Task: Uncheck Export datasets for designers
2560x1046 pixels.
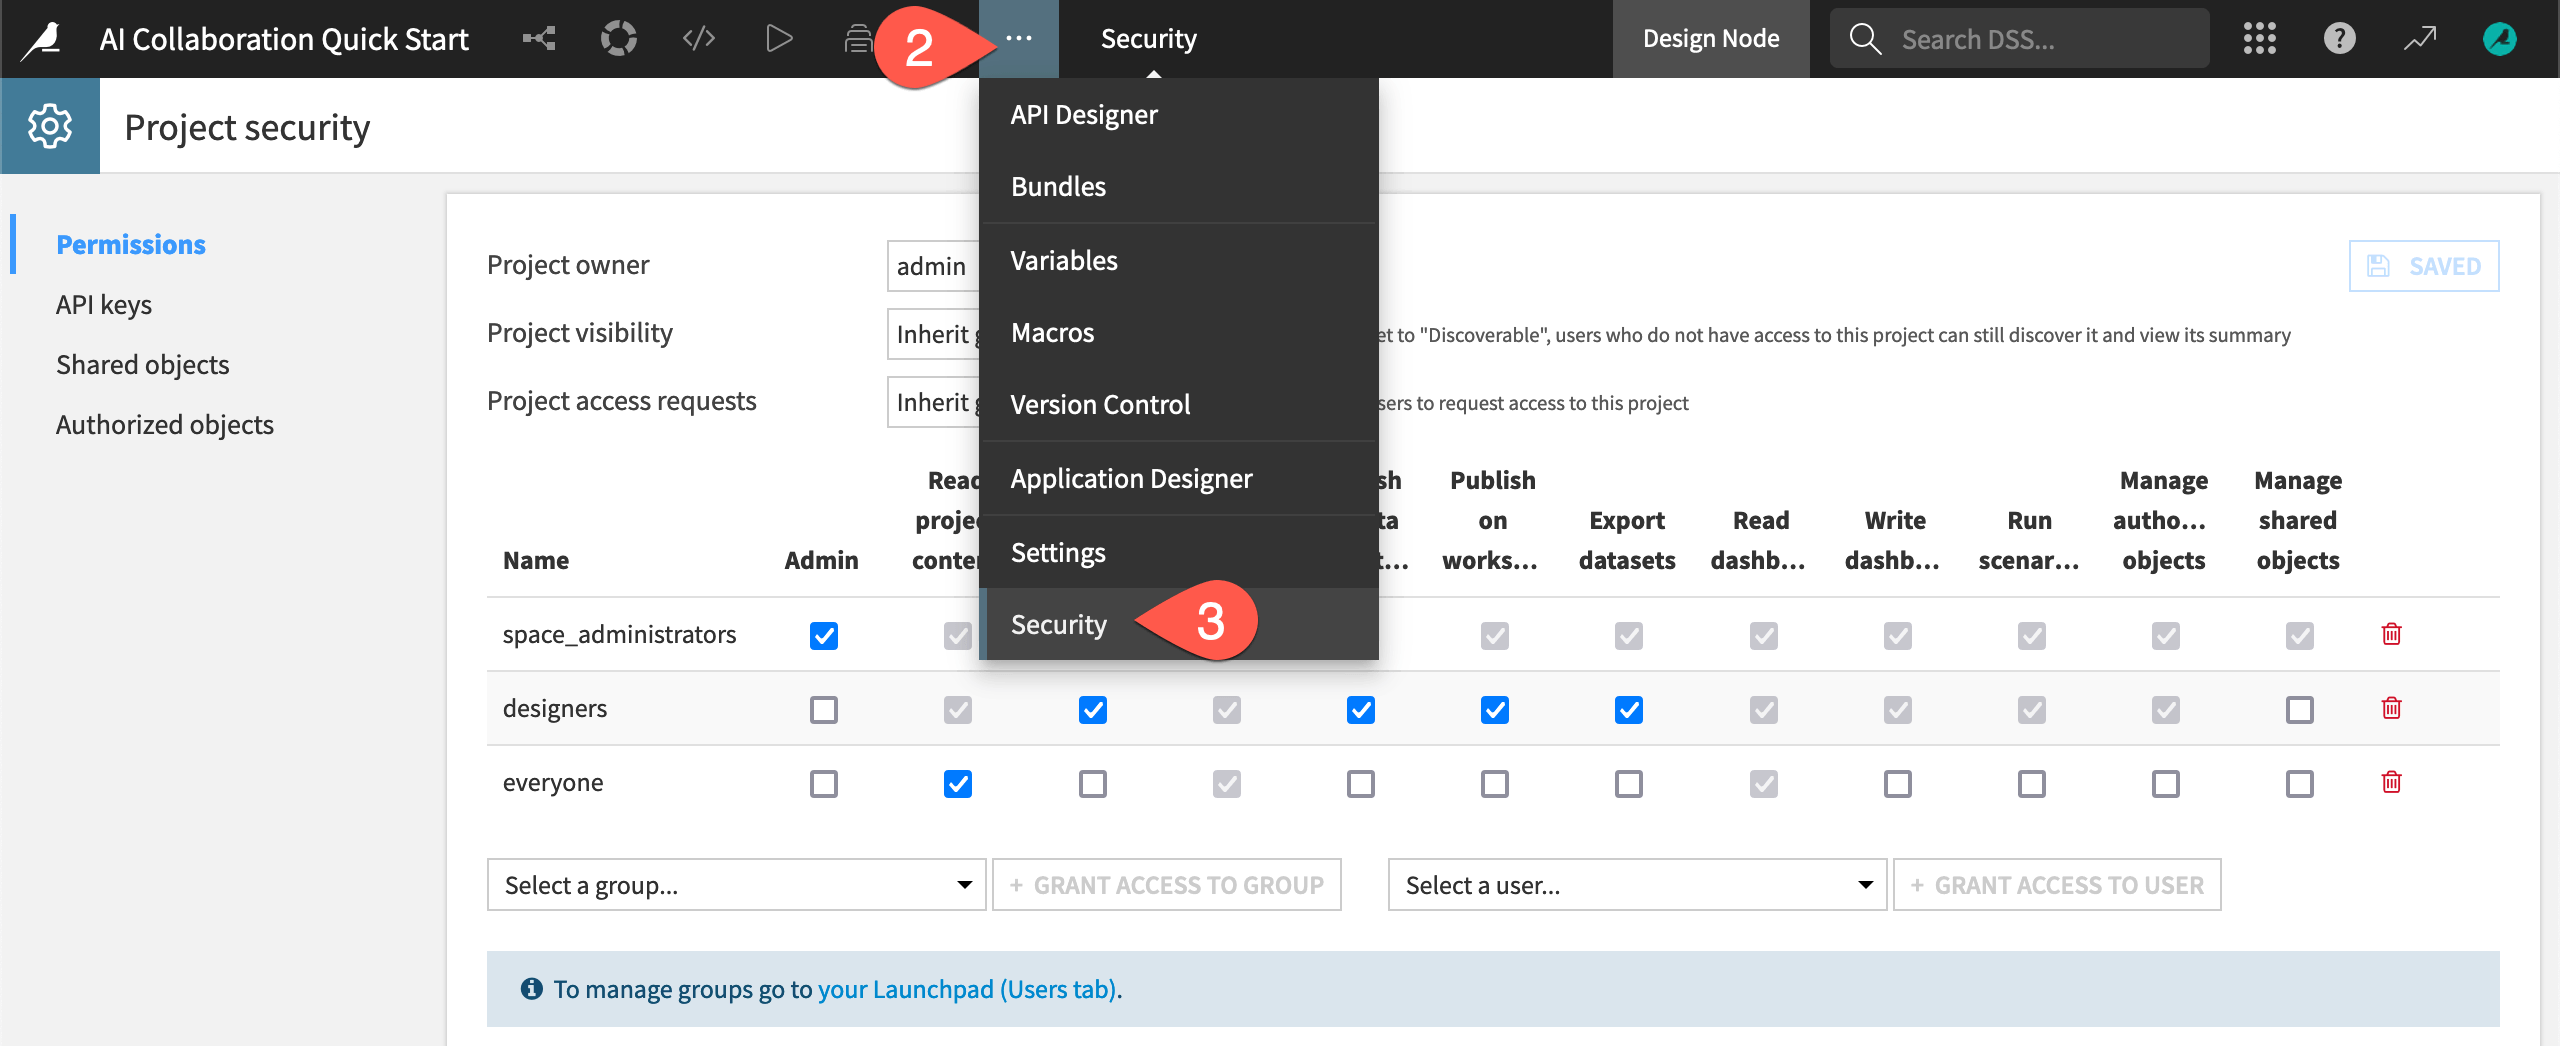Action: (x=1627, y=709)
